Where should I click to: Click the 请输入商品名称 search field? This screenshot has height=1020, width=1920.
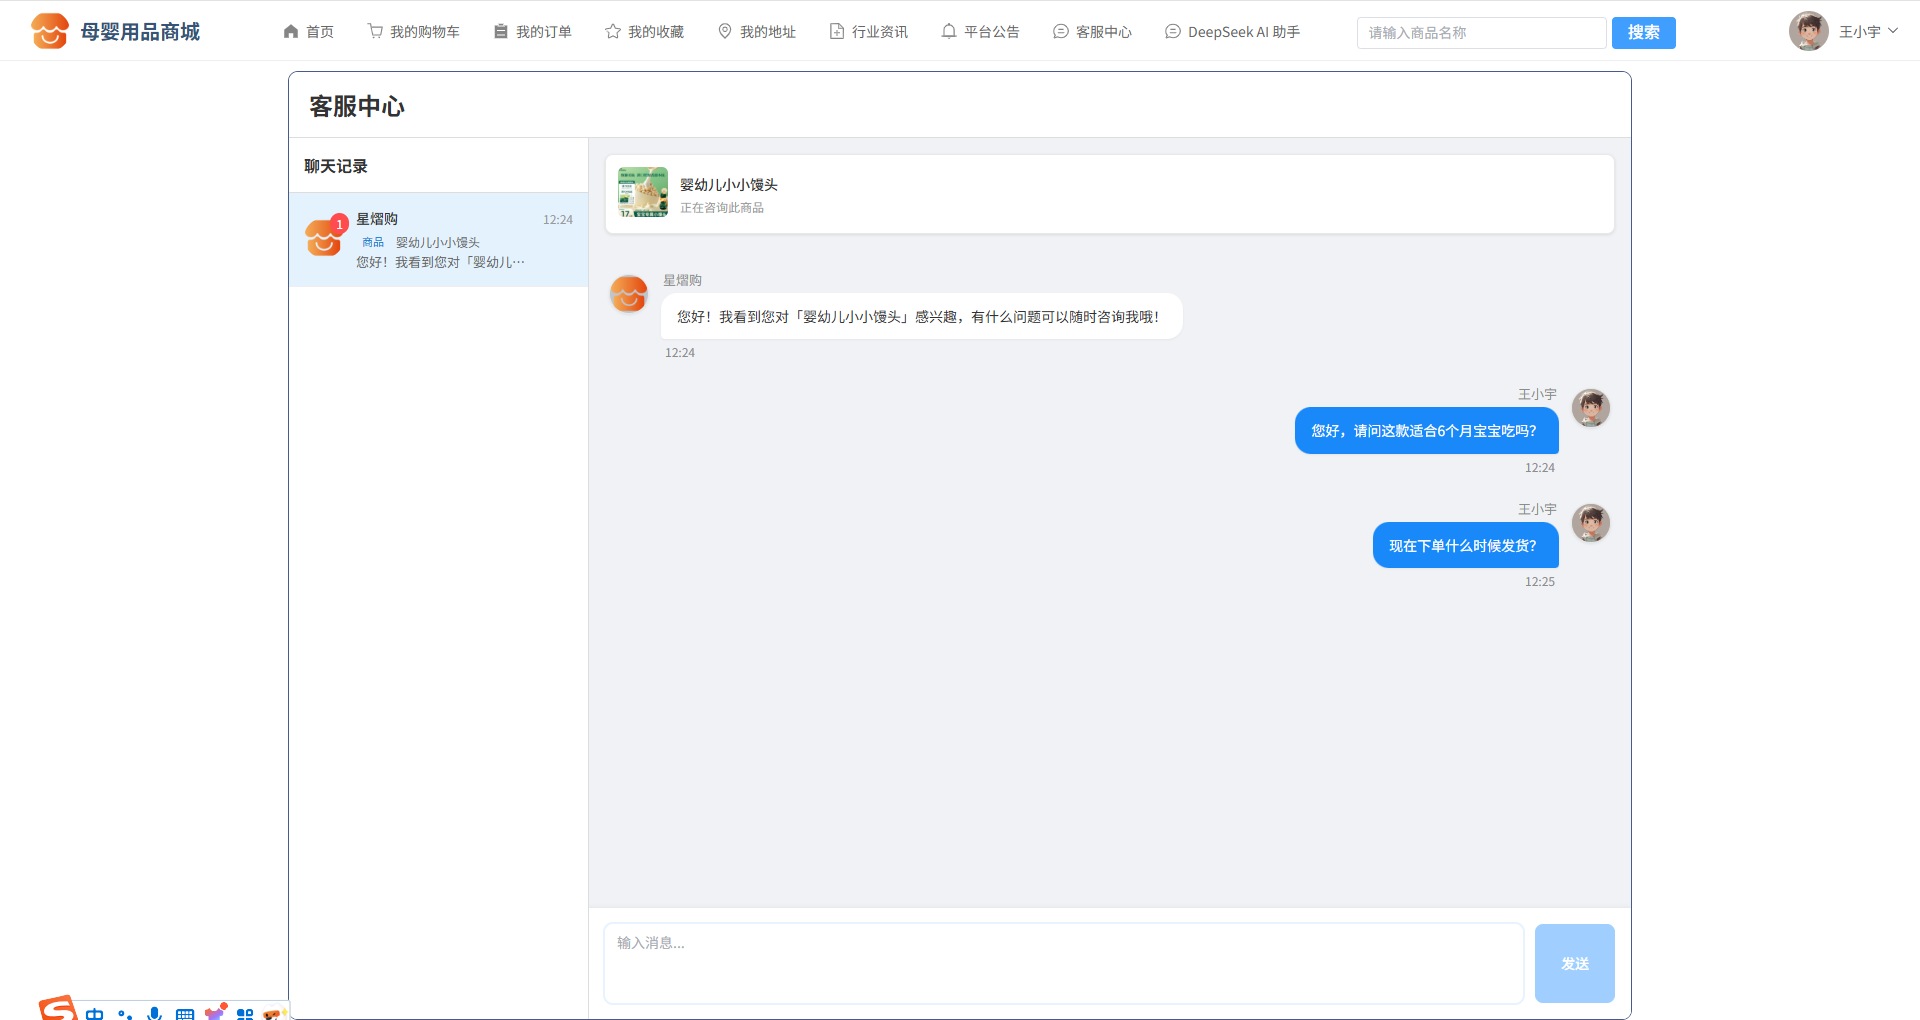pos(1481,33)
